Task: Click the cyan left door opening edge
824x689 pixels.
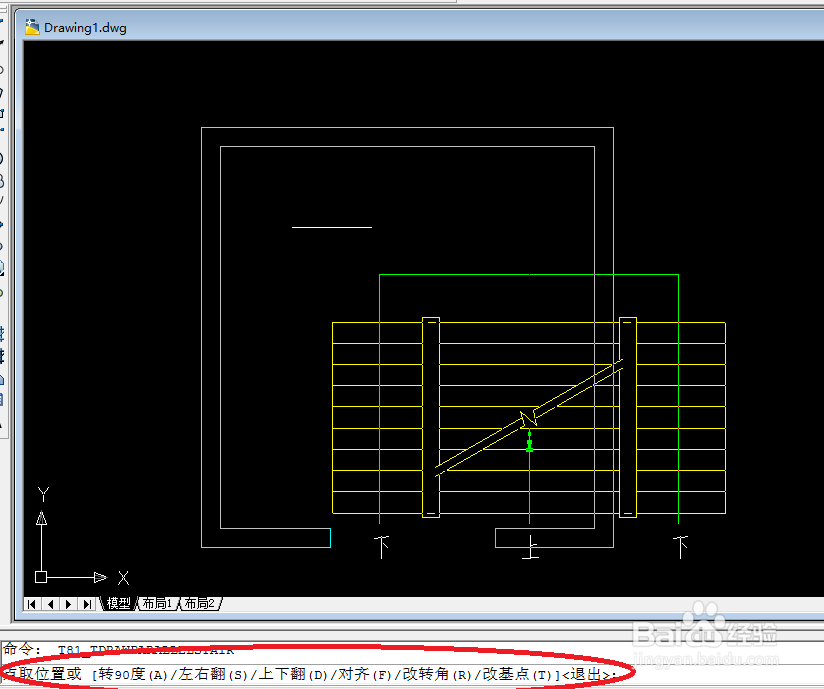Action: [330, 538]
